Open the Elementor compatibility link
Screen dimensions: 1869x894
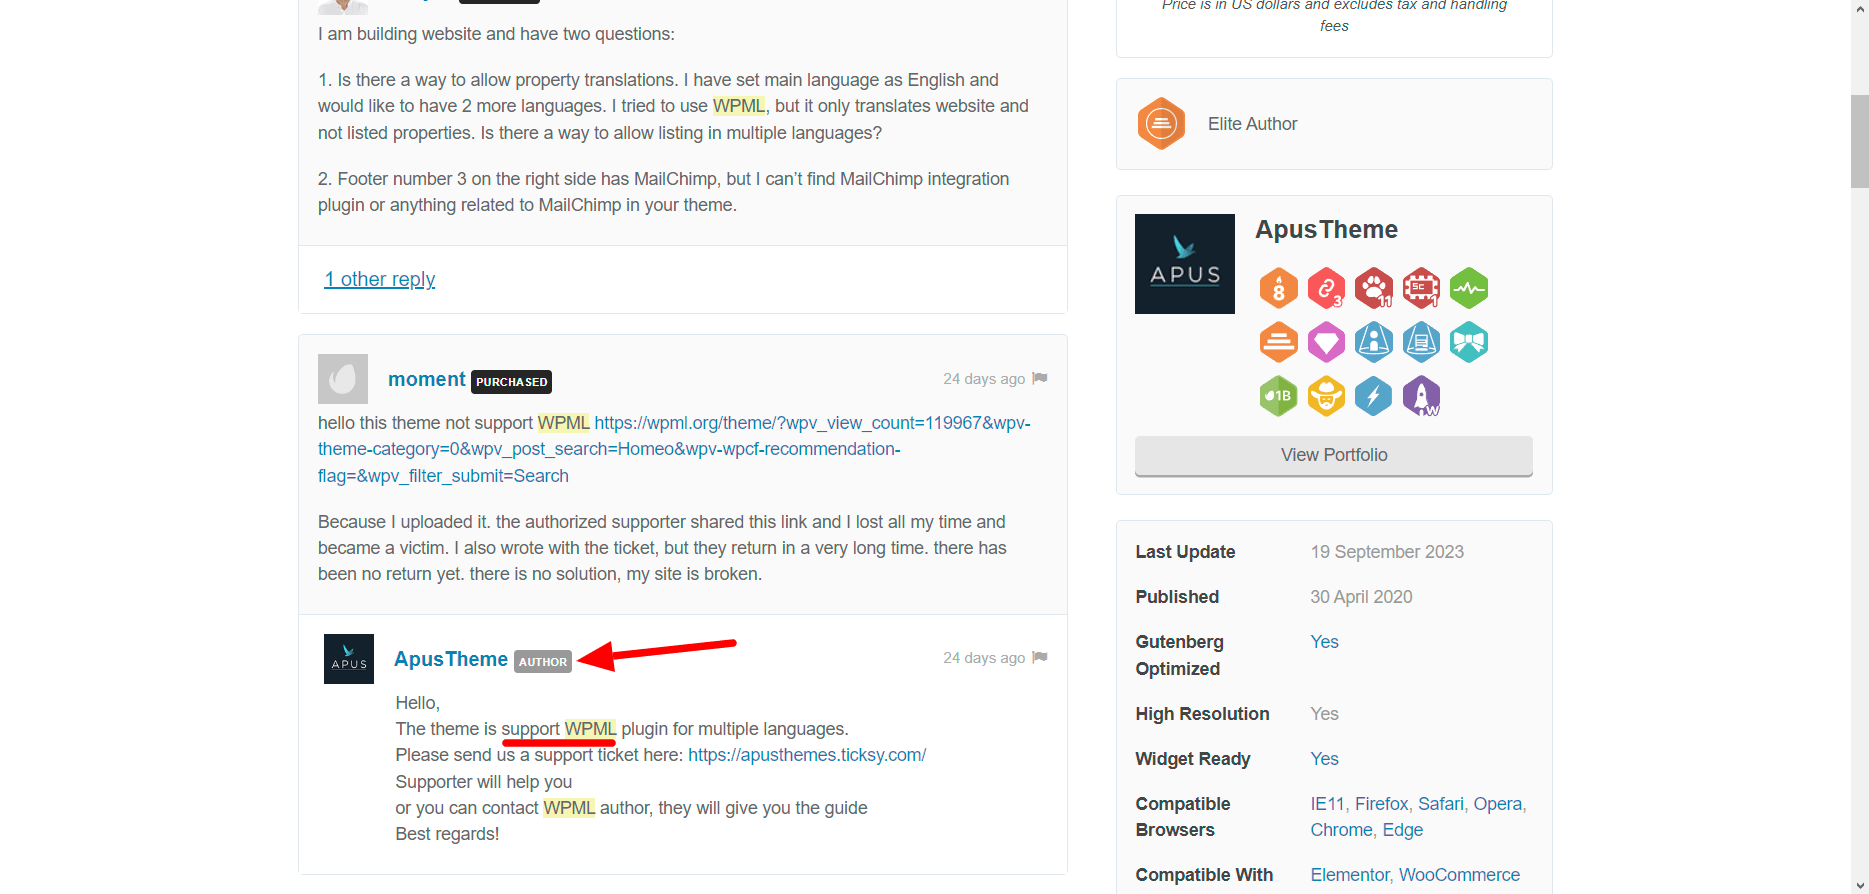coord(1349,875)
